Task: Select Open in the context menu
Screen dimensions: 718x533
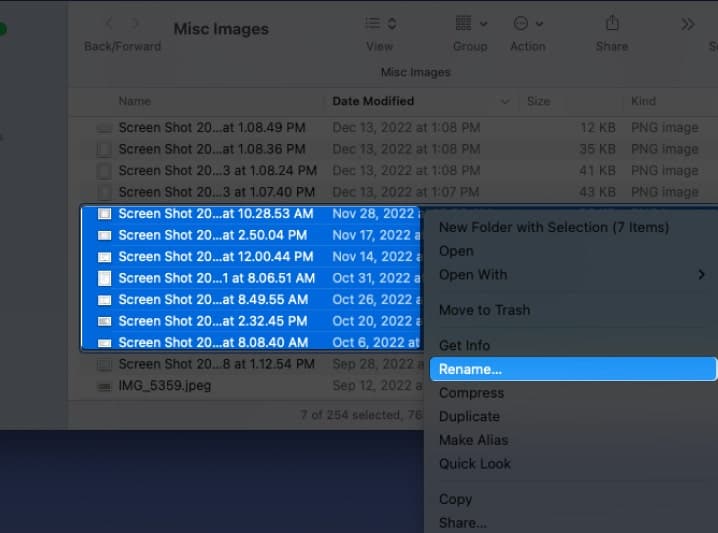Action: (x=456, y=251)
